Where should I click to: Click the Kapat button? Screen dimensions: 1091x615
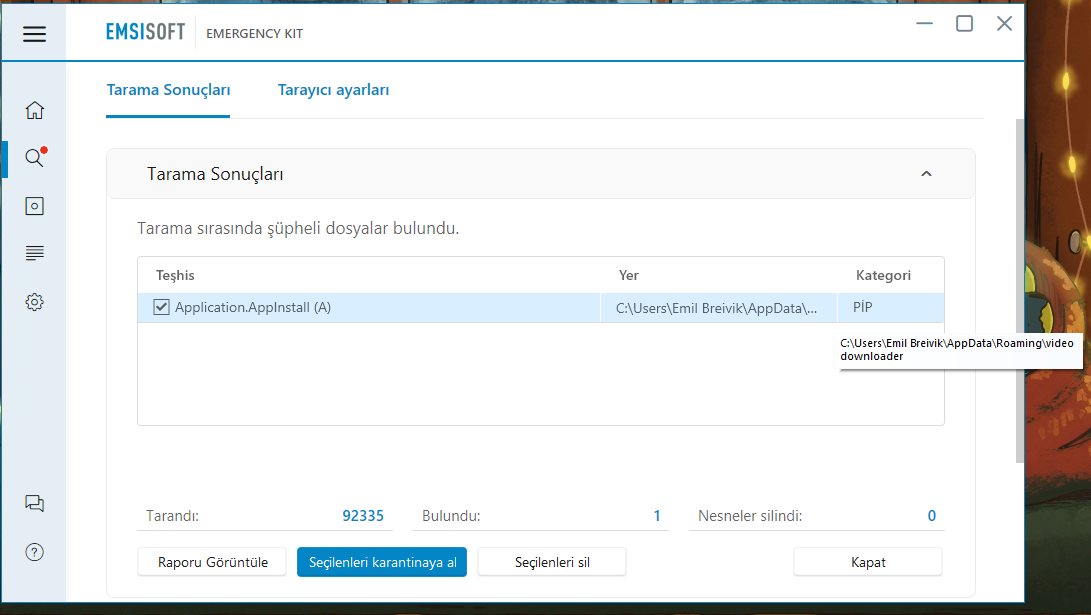click(x=868, y=562)
